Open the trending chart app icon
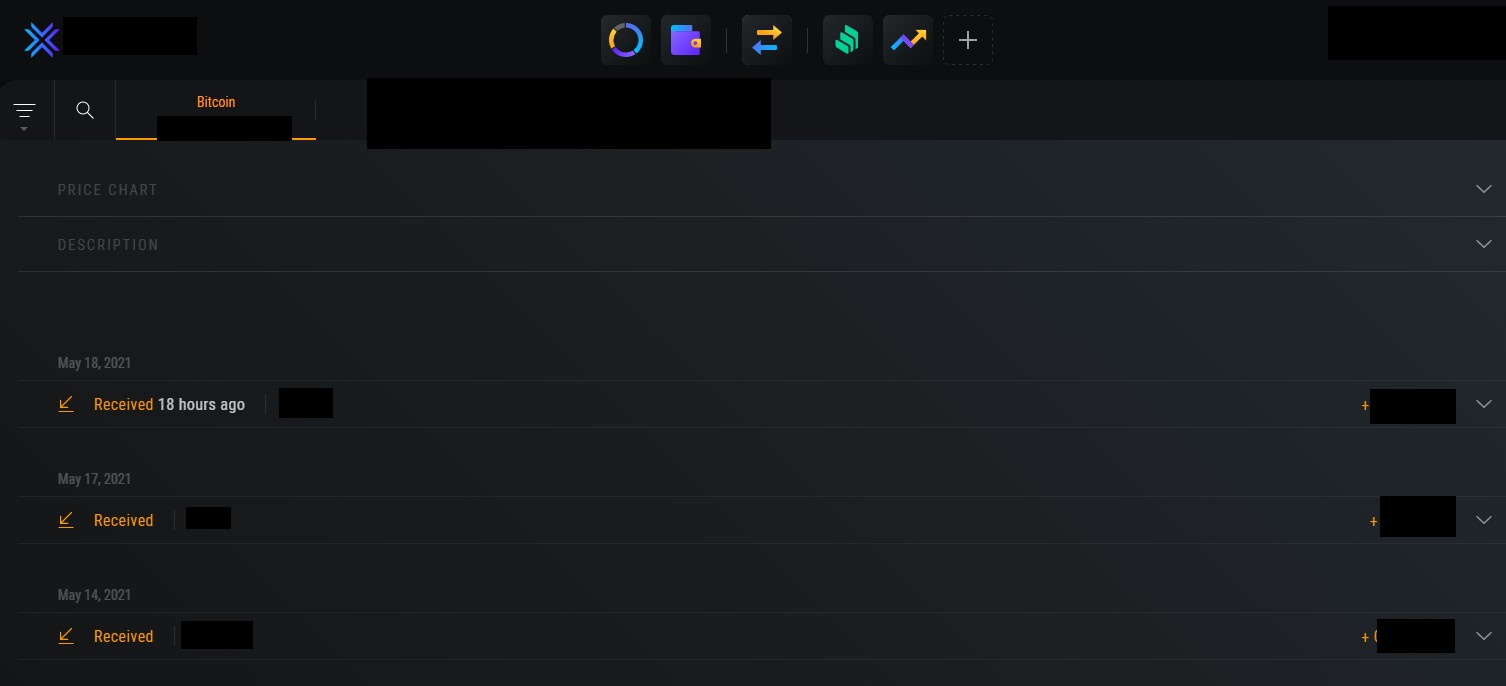 point(908,40)
